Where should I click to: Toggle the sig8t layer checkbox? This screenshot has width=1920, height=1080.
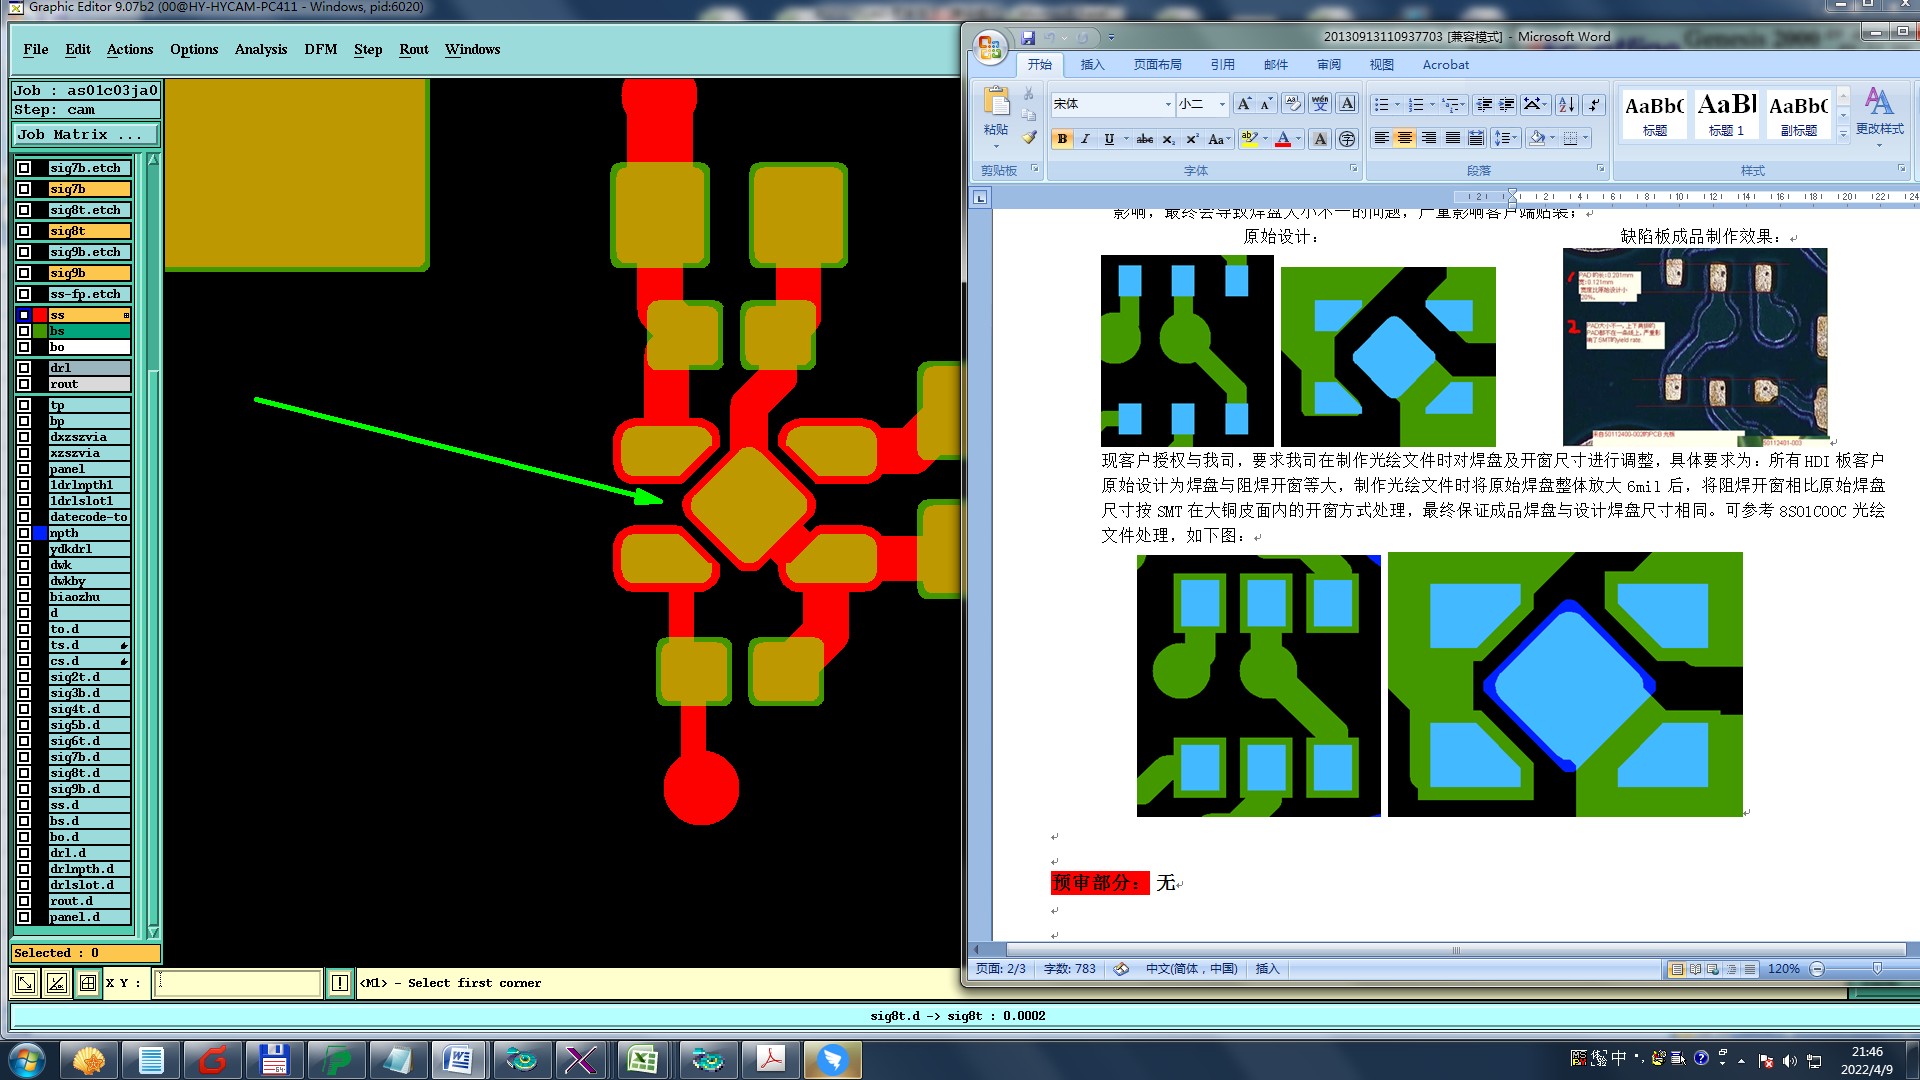click(x=24, y=231)
